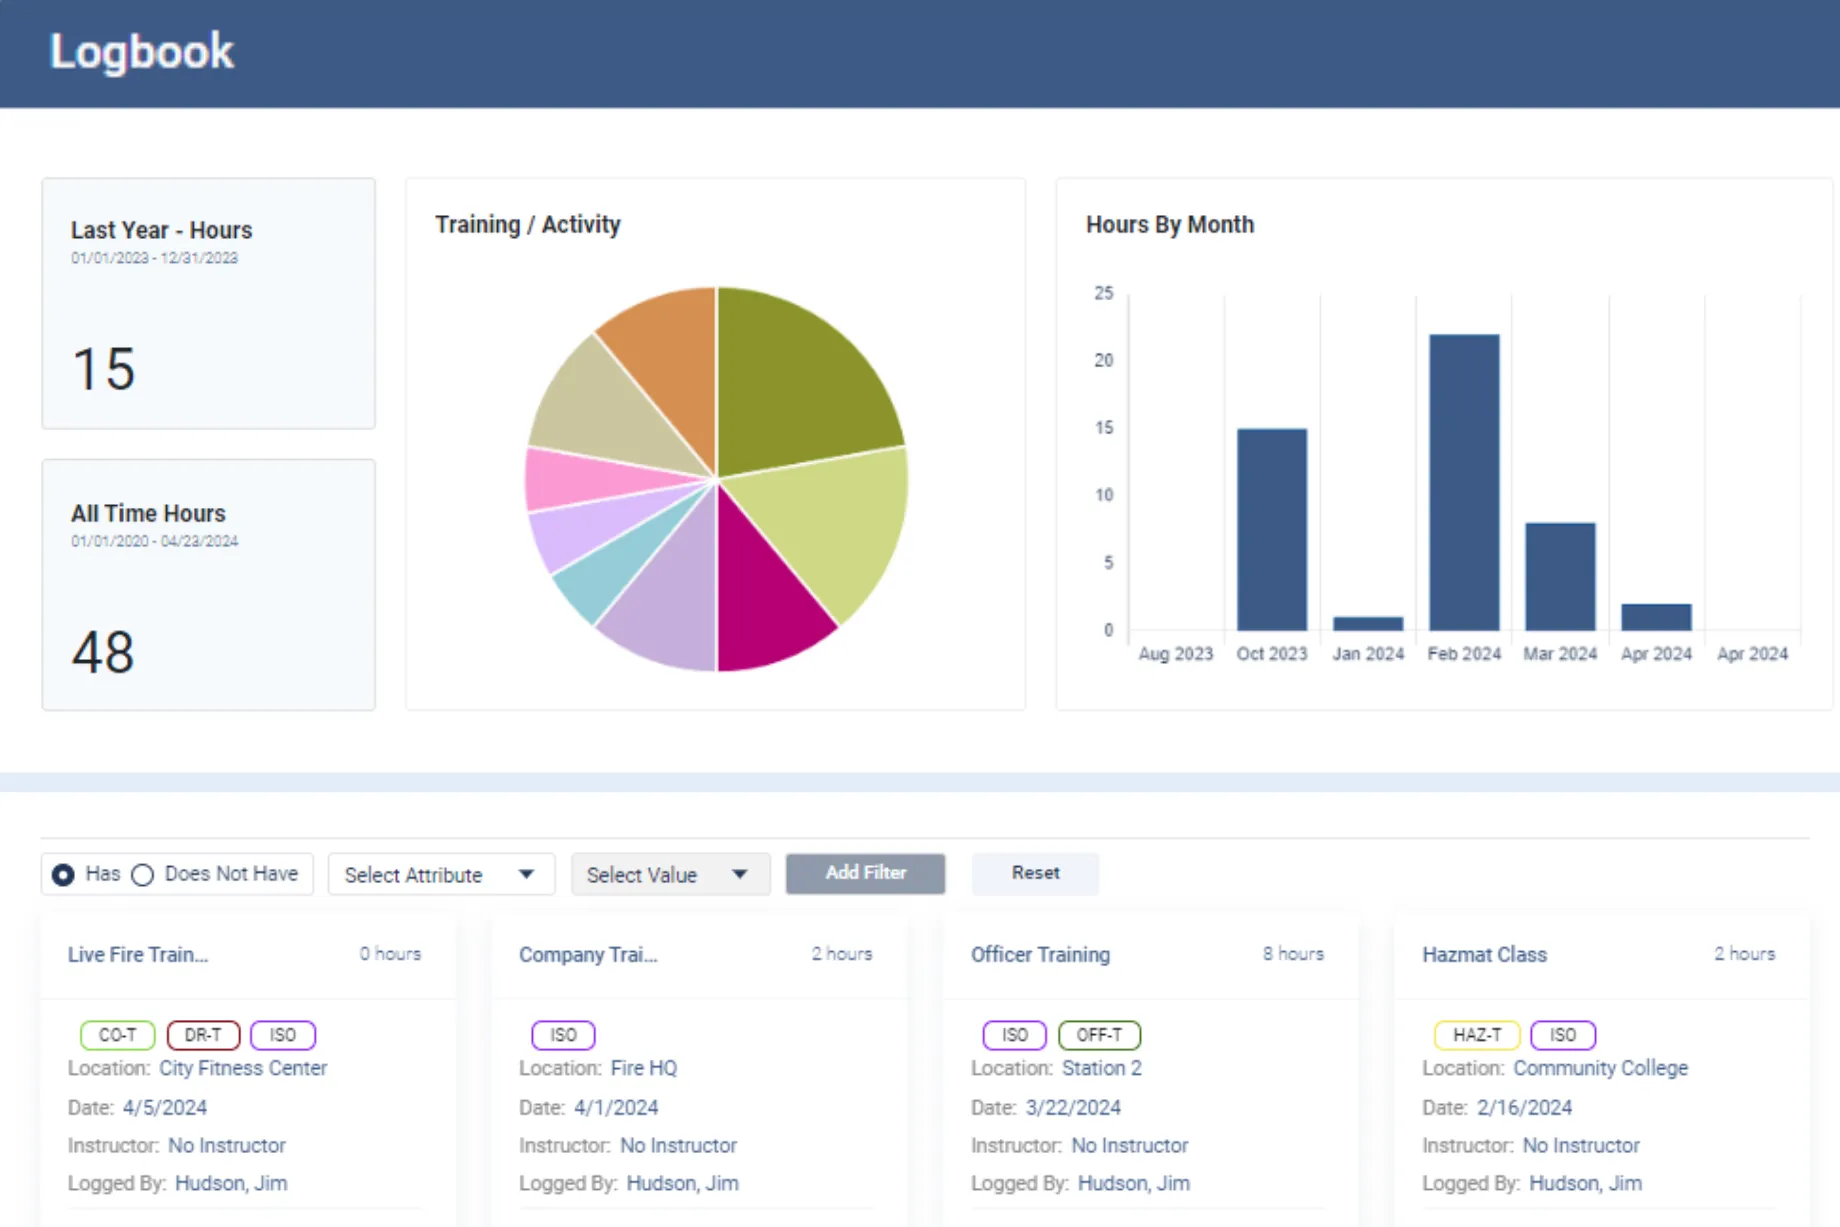Click the olive green pie chart slice

[x=795, y=385]
